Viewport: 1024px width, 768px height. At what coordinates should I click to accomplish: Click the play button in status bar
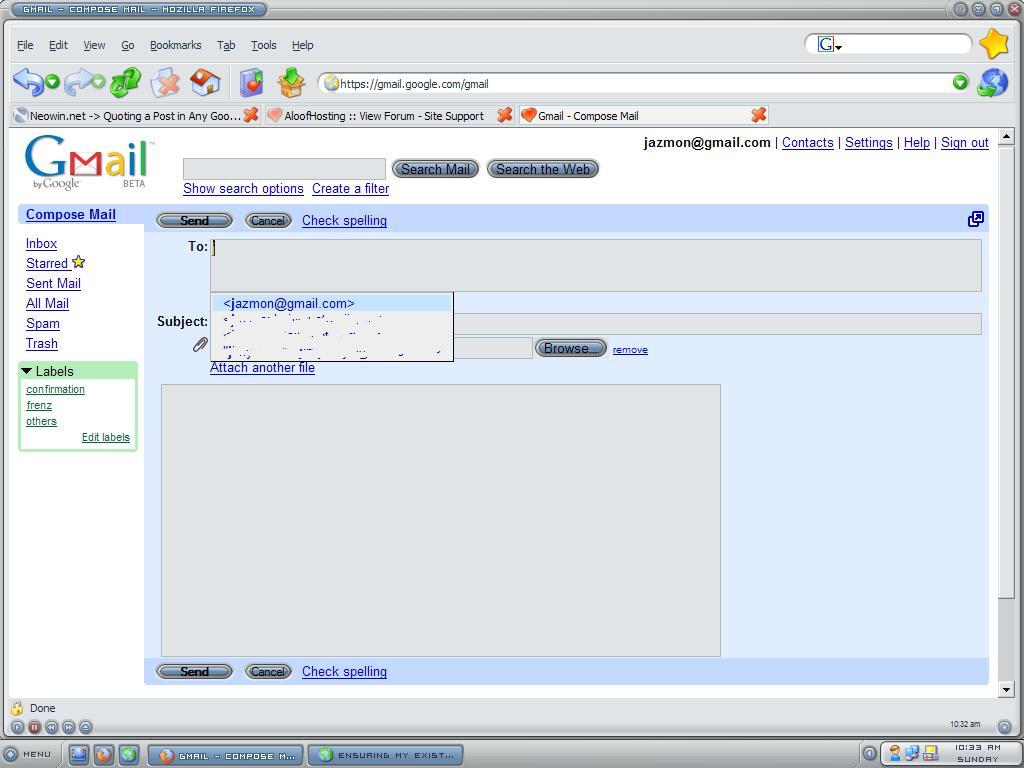click(18, 726)
